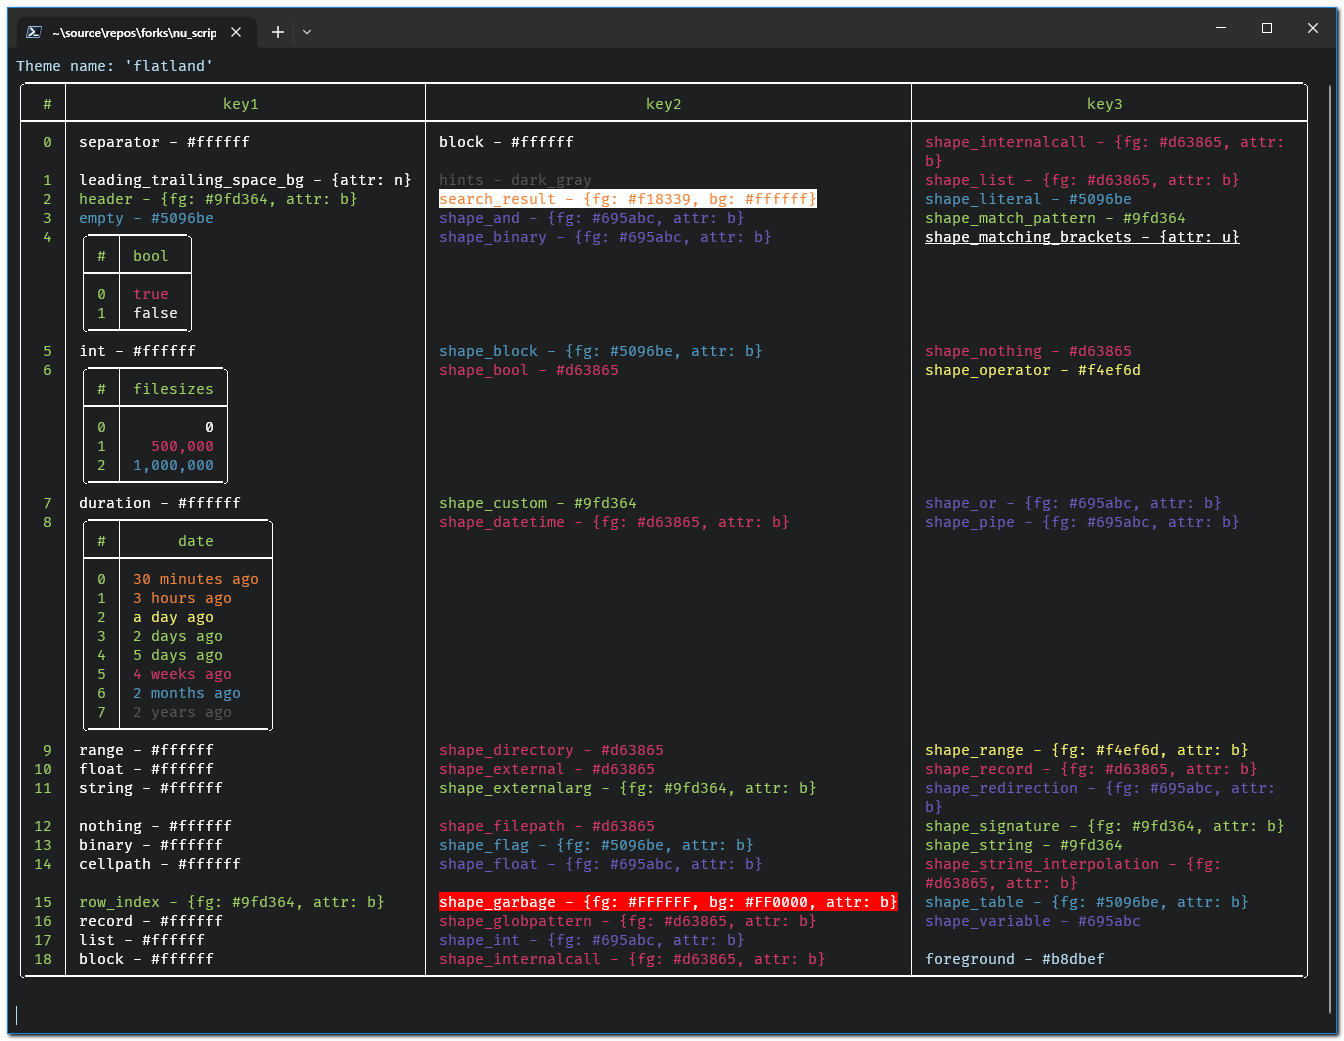Click the 'false' value in bool table
This screenshot has width=1344, height=1041.
coord(156,313)
